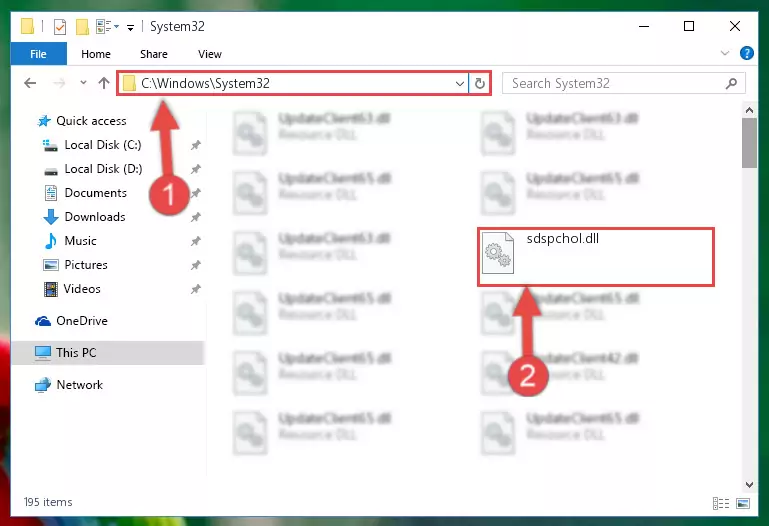Screen dimensions: 769x526
Task: Minimize the System32 window
Action: click(644, 26)
